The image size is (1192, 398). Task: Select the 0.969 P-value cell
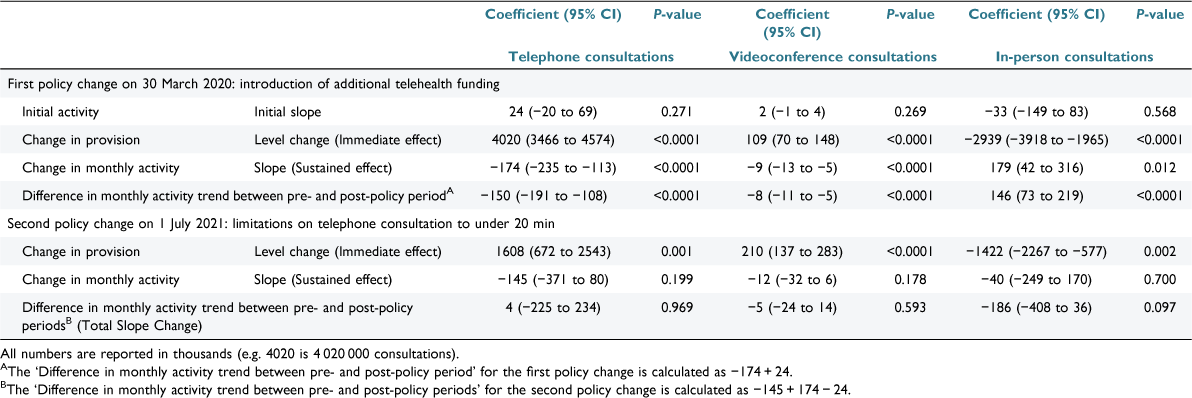point(675,310)
